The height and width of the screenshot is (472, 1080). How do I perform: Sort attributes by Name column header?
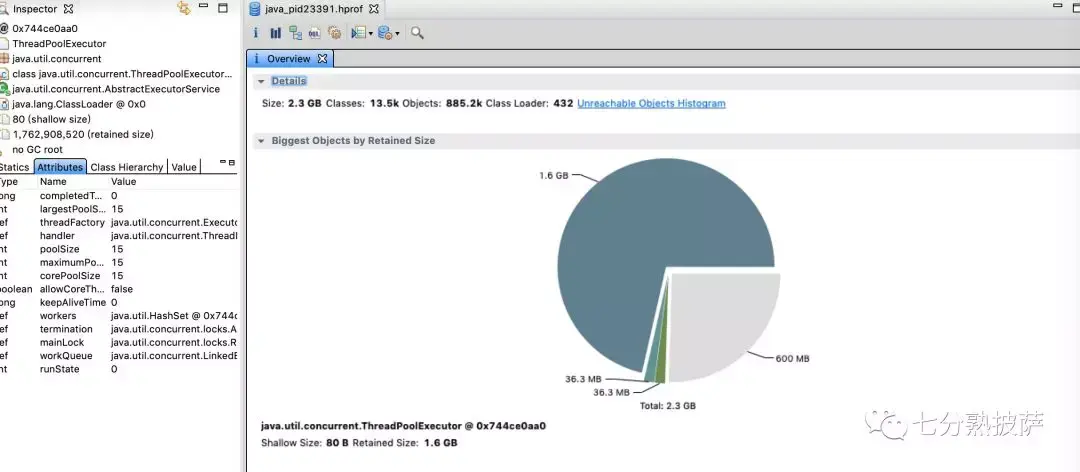53,182
